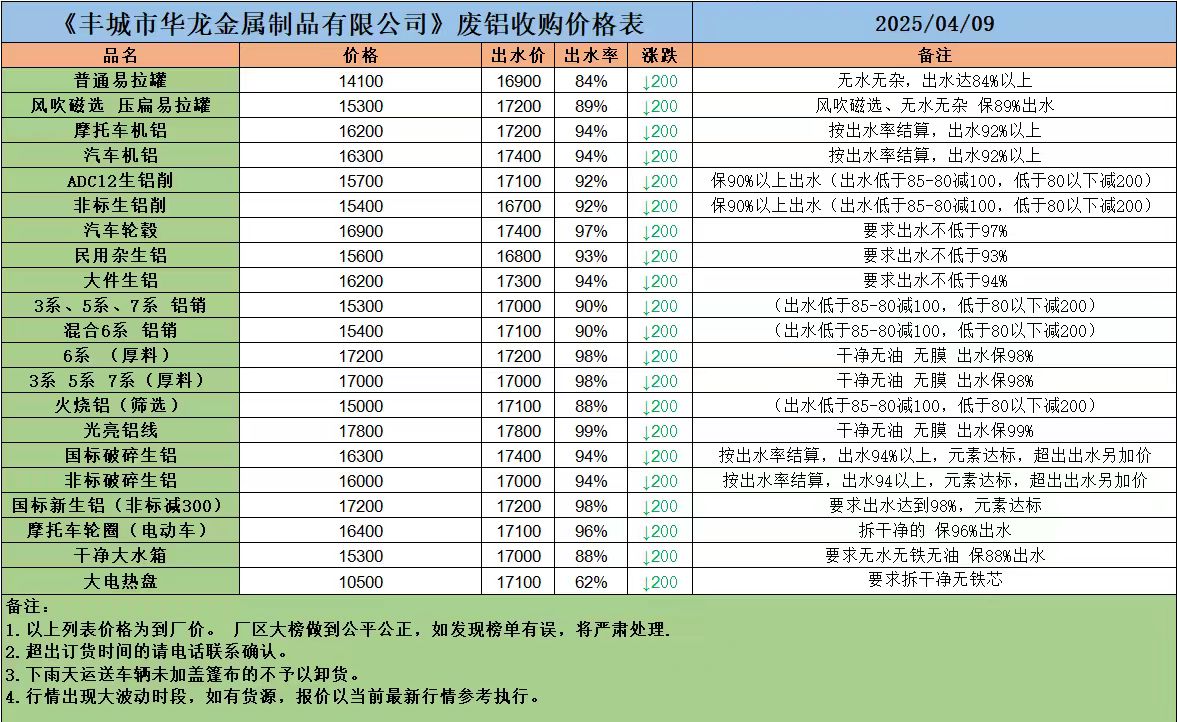This screenshot has height=722, width=1177.
Task: Click 97% 出水率 in 汽车轮毂 row
Action: tap(591, 231)
